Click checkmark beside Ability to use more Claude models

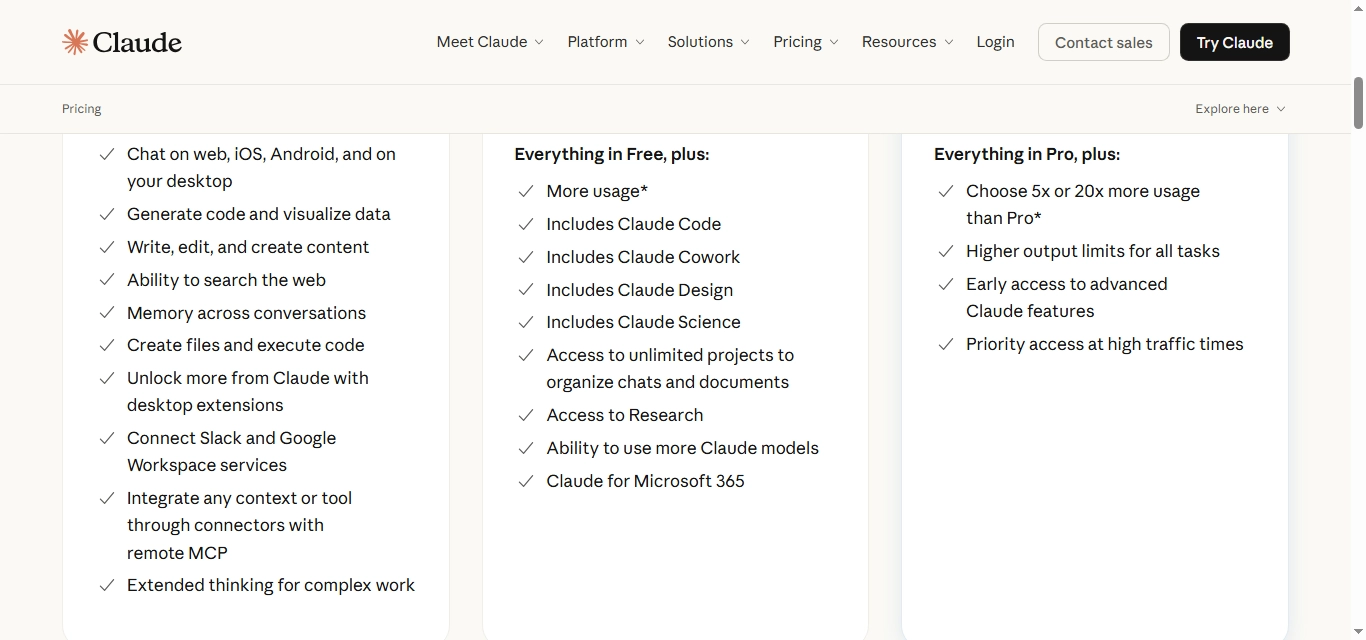(526, 449)
